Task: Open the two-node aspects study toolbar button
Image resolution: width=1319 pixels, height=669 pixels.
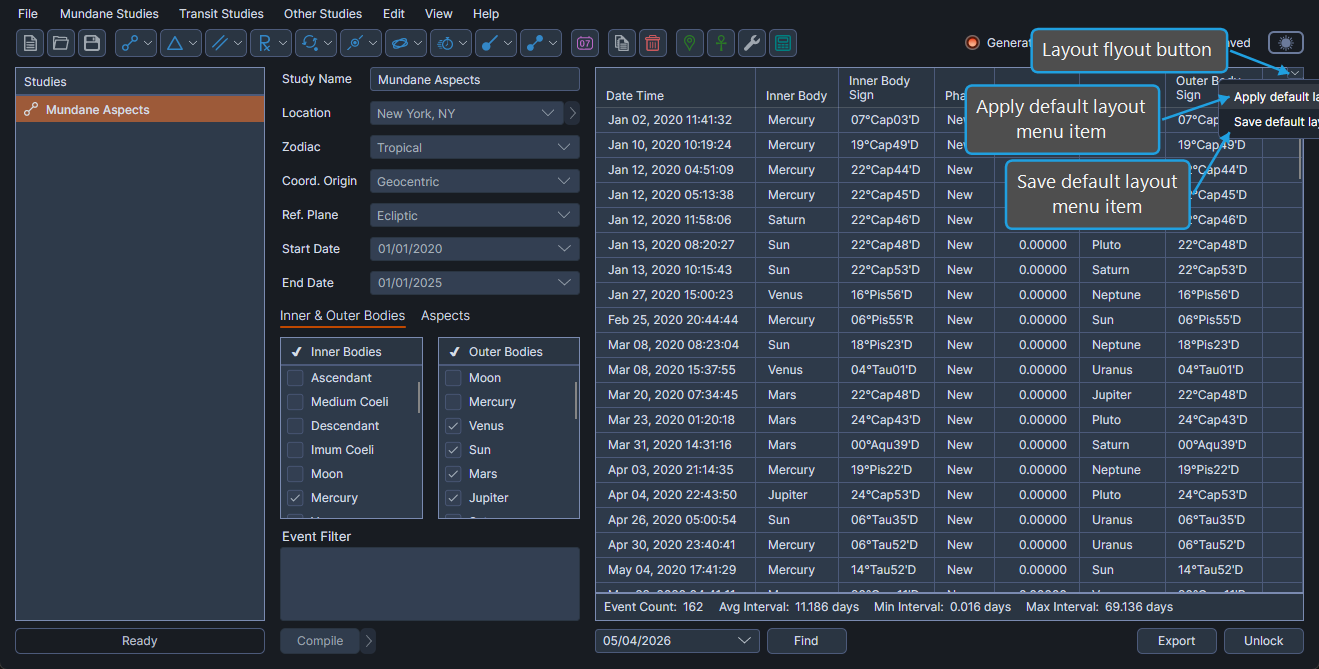Action: (136, 43)
